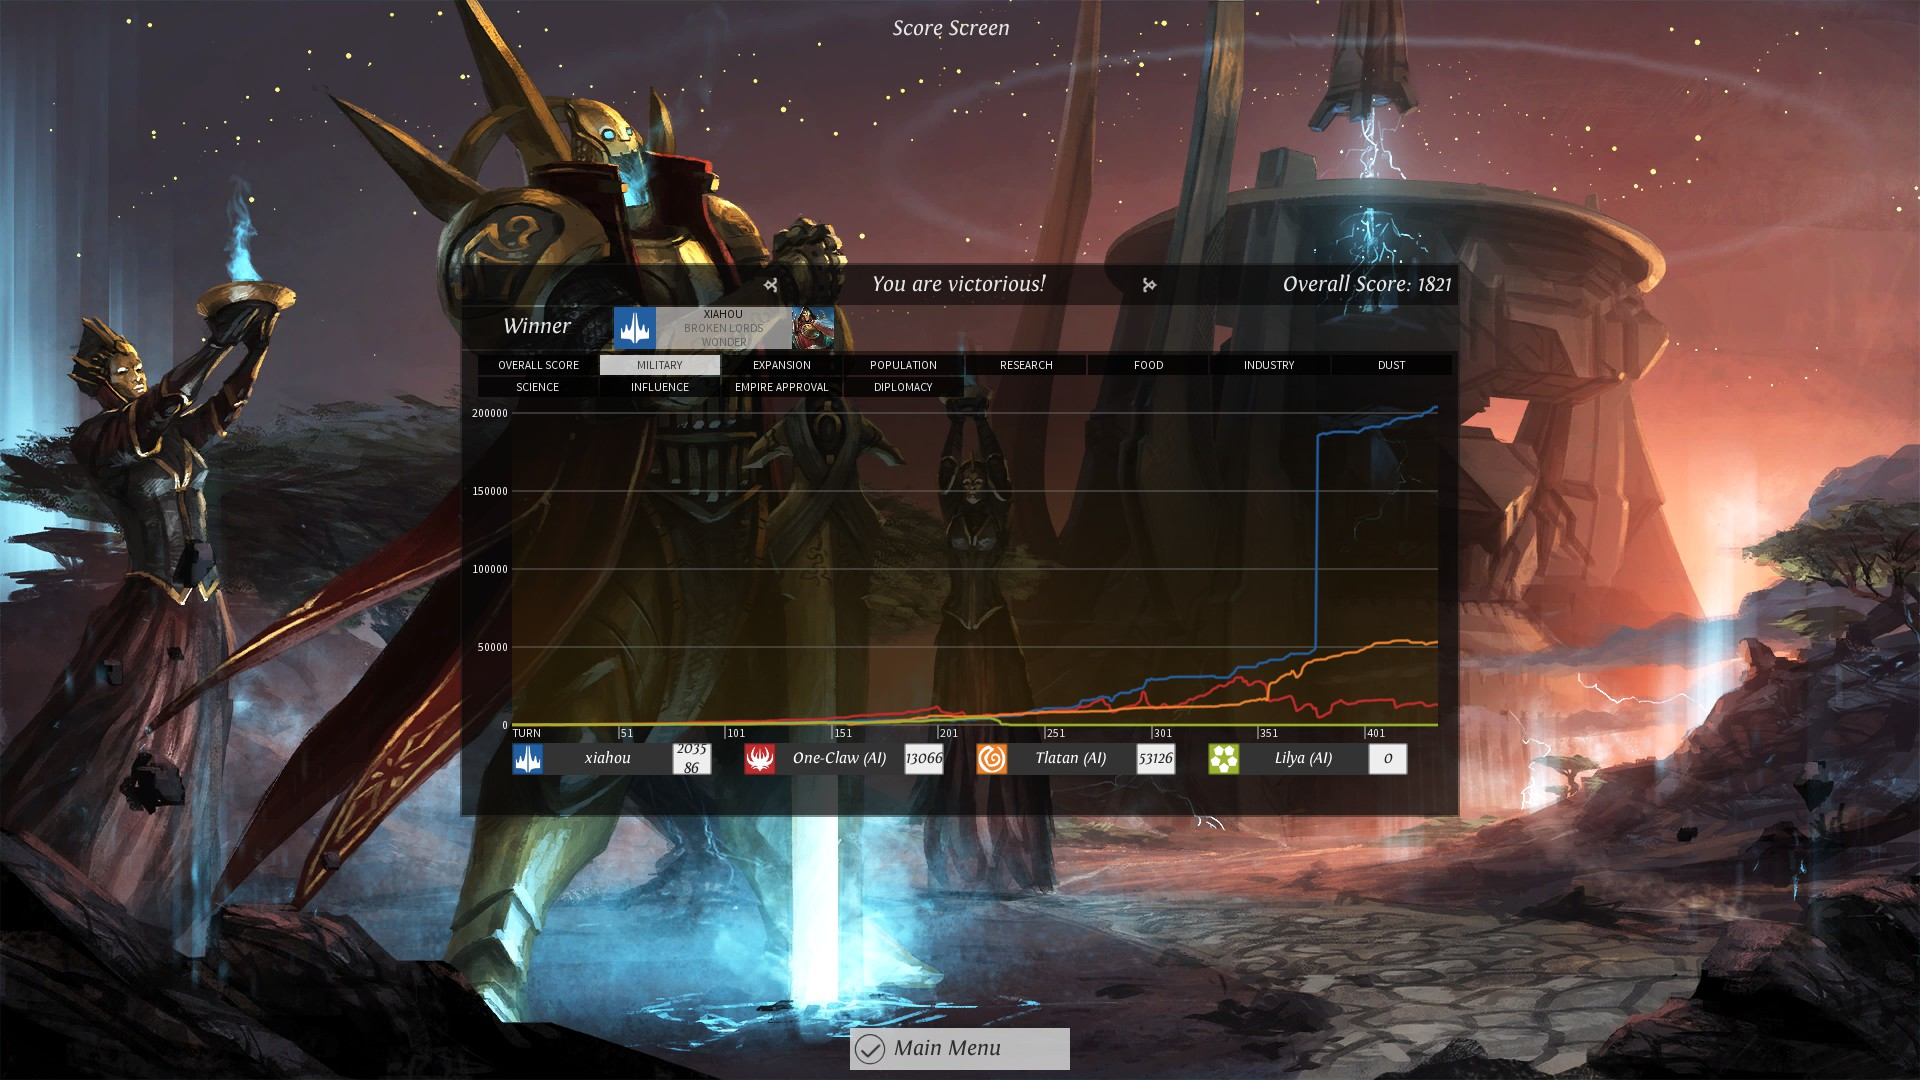Click Lilya's score value 0
Viewport: 1920px width, 1080px height.
1388,758
